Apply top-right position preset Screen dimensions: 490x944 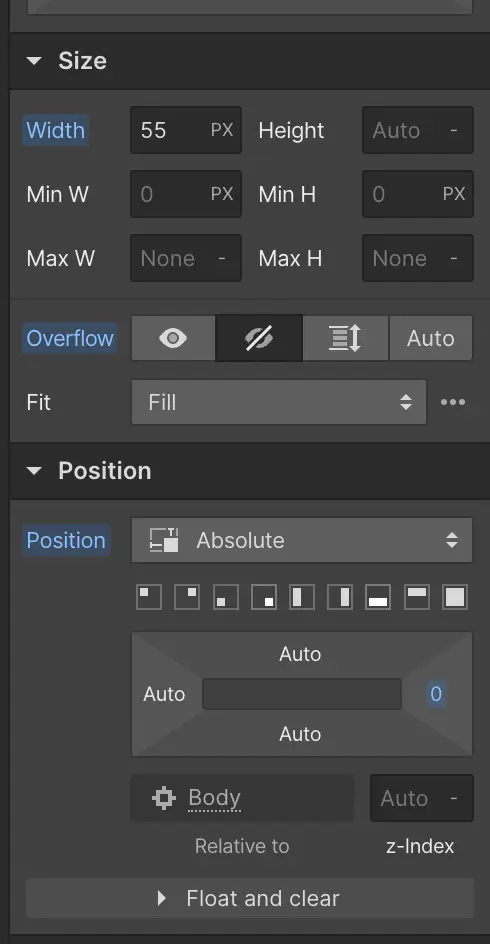187,597
